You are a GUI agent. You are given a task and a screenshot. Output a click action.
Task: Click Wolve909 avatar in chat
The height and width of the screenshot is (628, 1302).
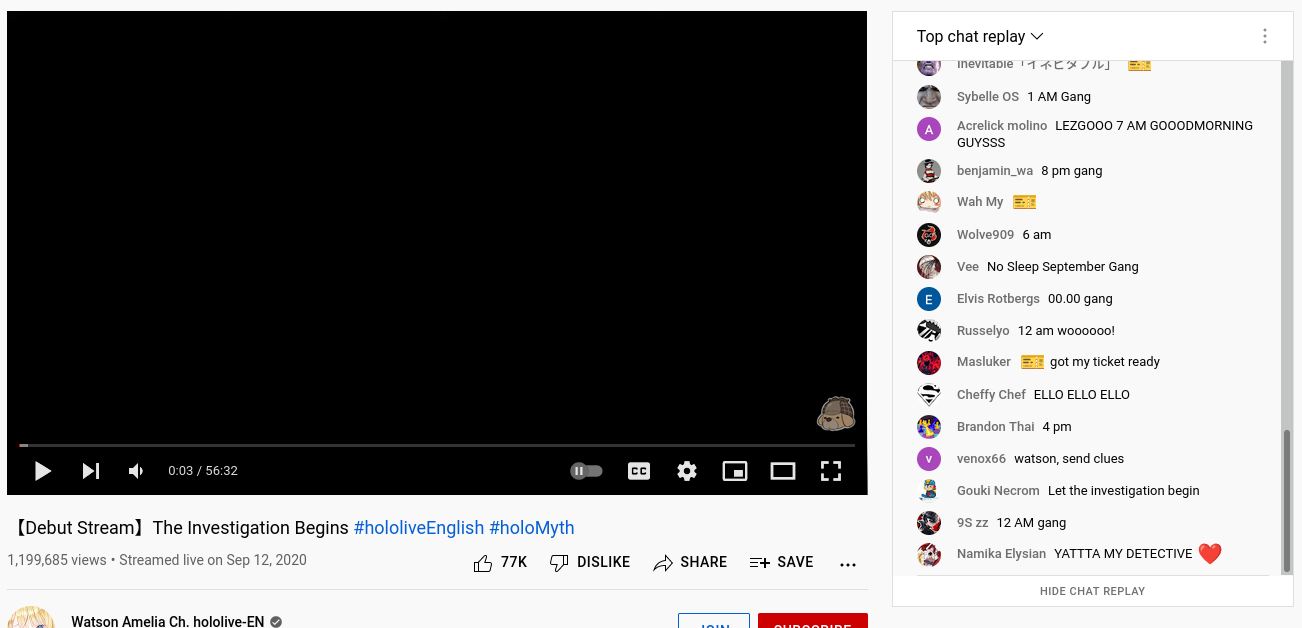click(929, 235)
